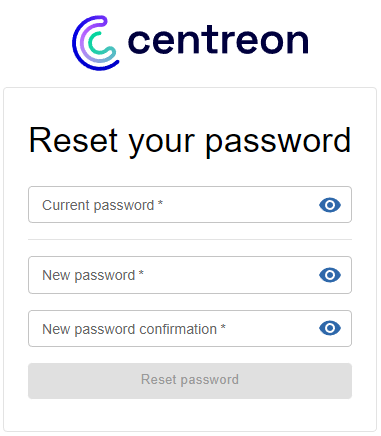Click the divider line under Current password

coord(190,239)
